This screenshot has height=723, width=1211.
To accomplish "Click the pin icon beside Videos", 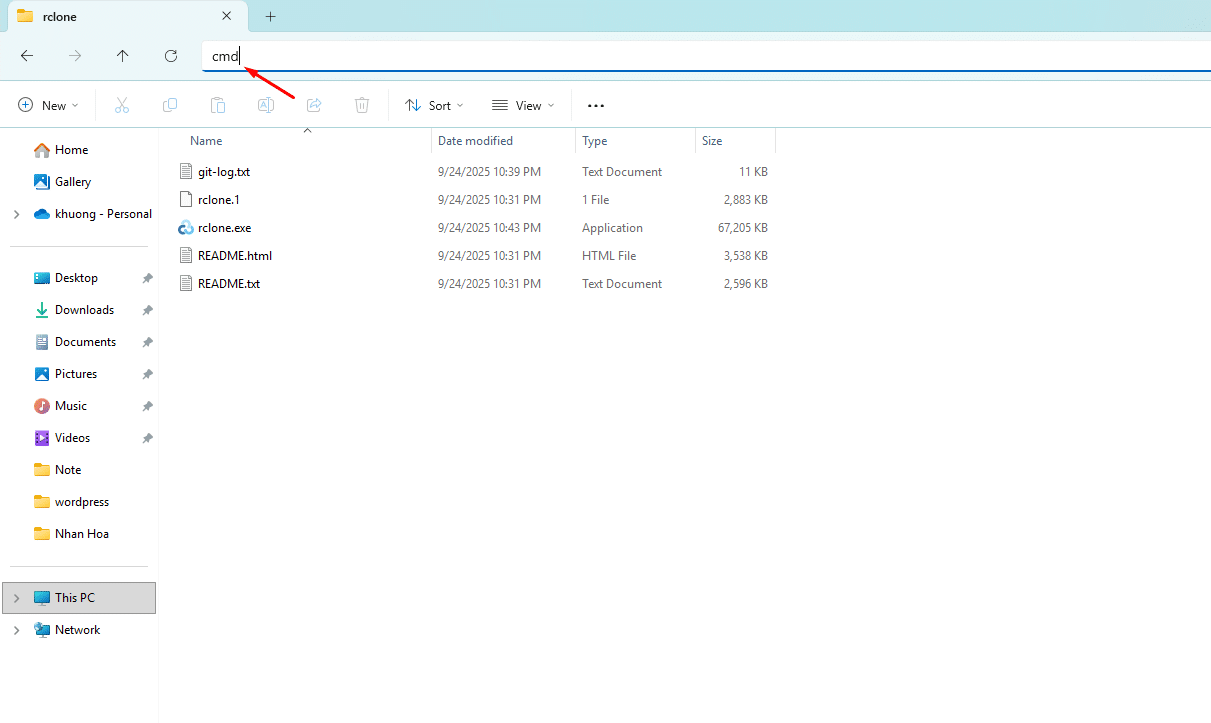I will tap(147, 438).
